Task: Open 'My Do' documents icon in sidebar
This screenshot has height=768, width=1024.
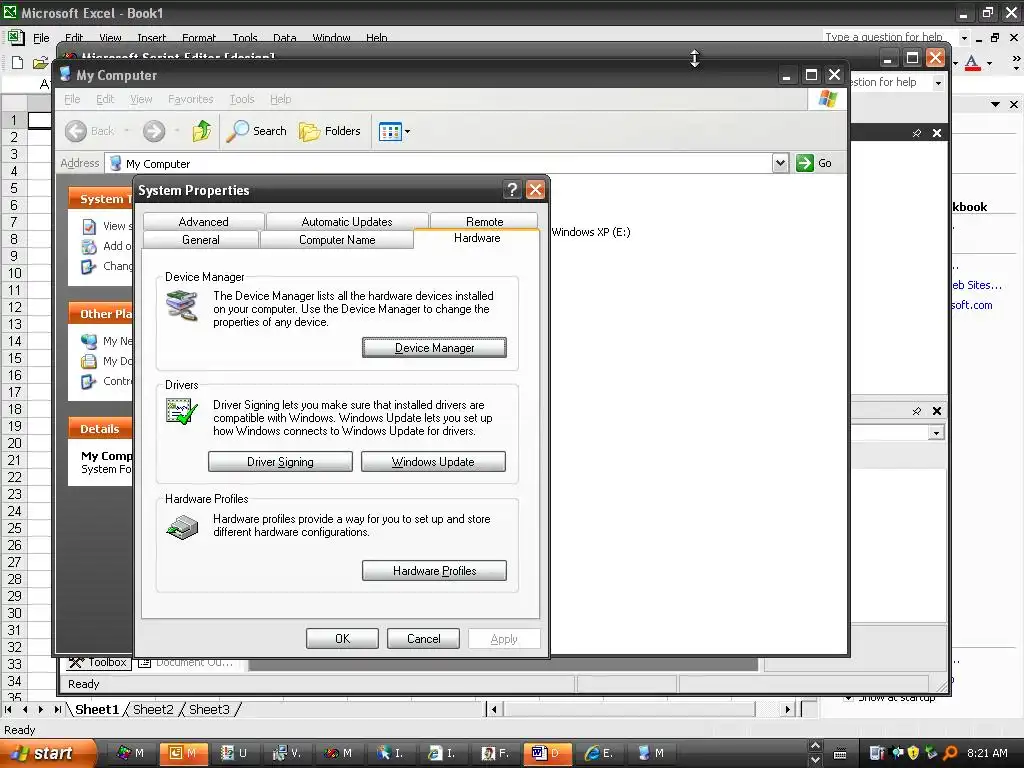Action: (x=89, y=361)
